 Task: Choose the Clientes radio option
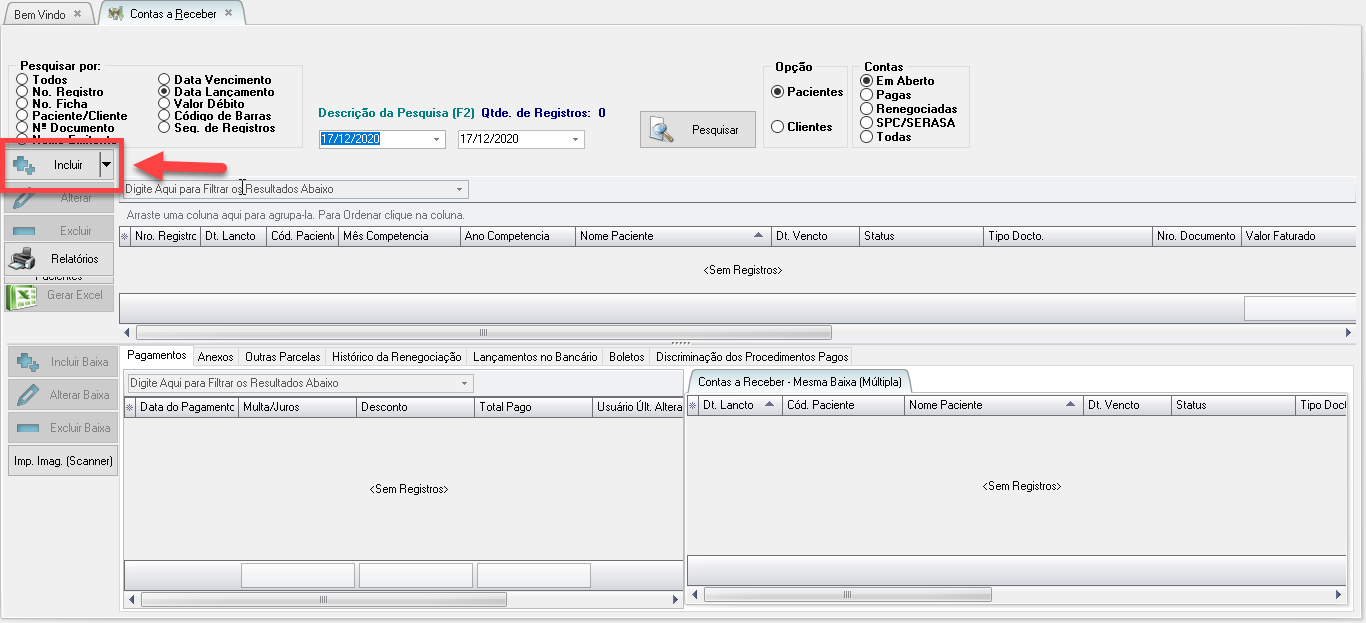777,127
